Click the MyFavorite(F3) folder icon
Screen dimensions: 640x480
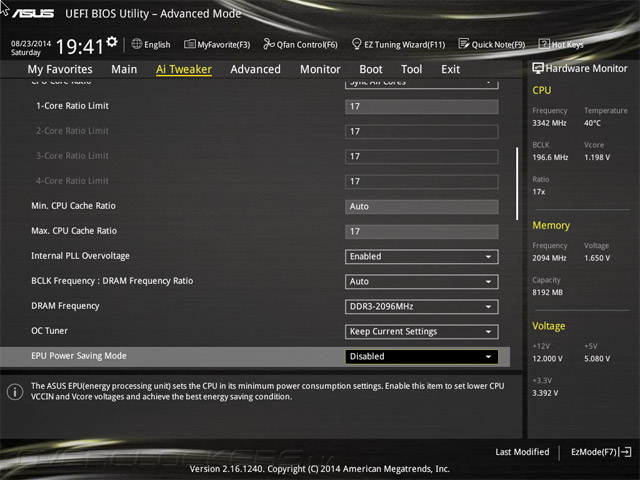click(189, 44)
